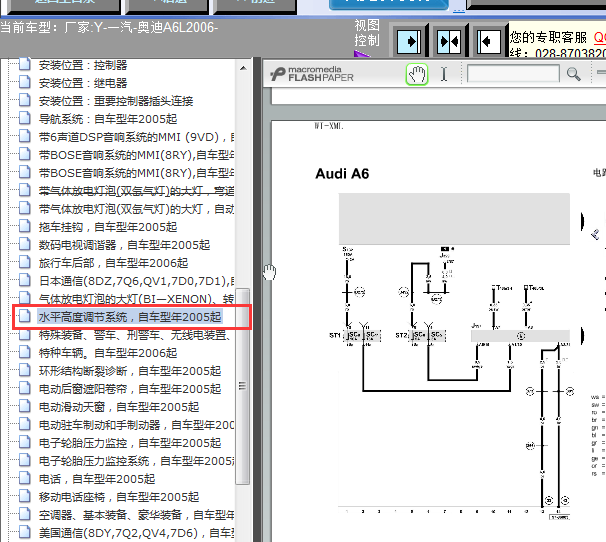Image resolution: width=606 pixels, height=542 pixels.
Task: Click the 视图控制 label
Action: pos(367,33)
